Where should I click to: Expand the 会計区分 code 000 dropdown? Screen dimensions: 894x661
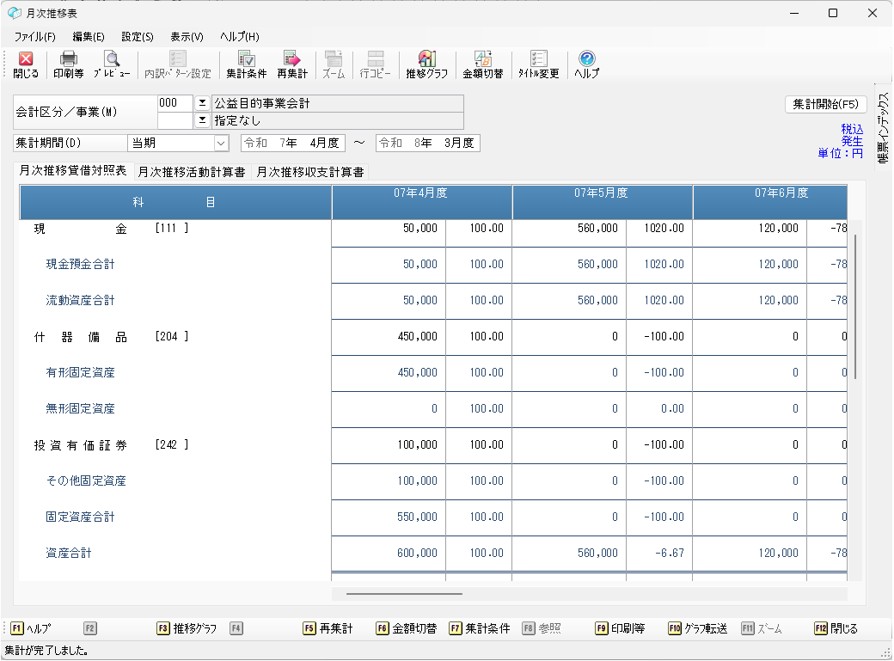pyautogui.click(x=201, y=104)
